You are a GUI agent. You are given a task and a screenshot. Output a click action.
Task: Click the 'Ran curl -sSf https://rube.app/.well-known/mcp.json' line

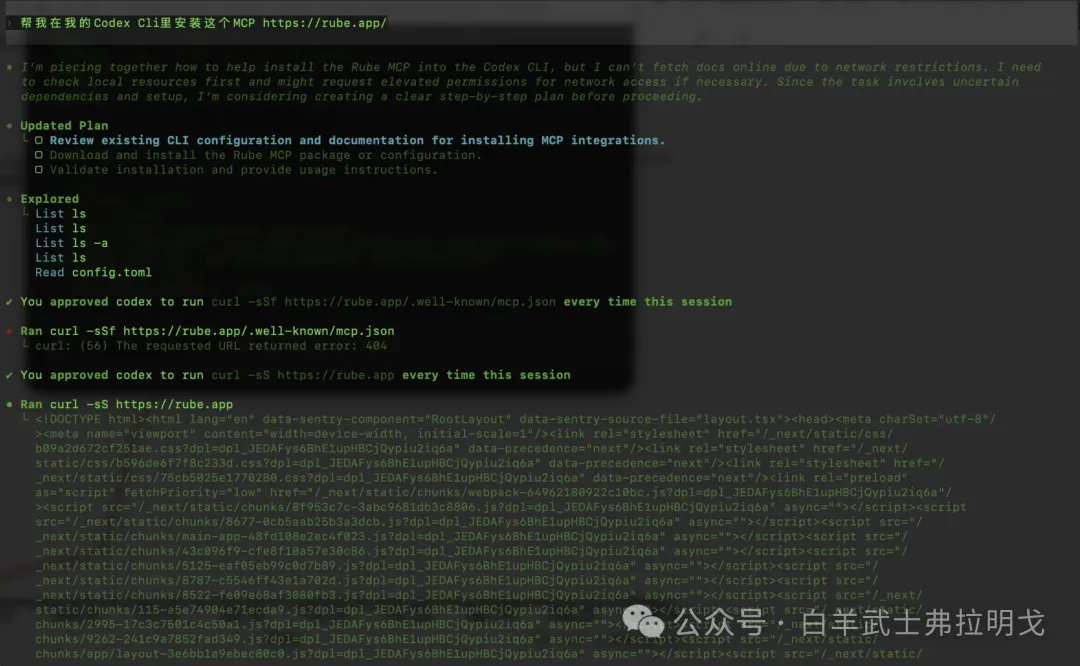207,331
